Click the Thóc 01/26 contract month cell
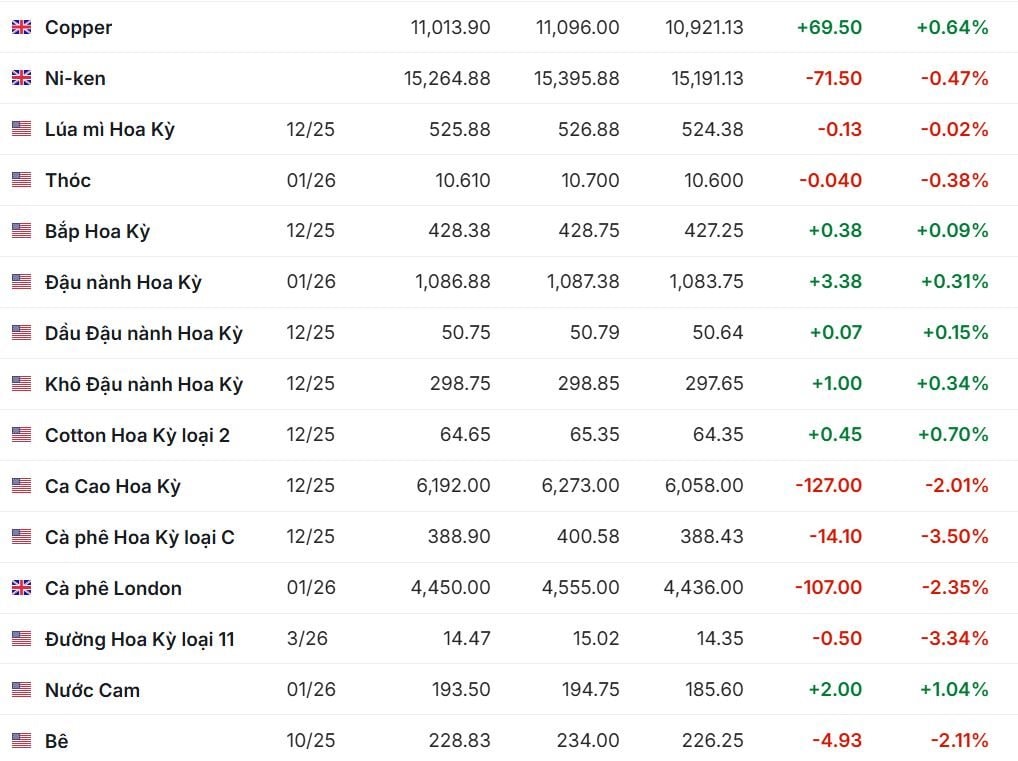Viewport: 1018px width, 761px height. (x=310, y=180)
